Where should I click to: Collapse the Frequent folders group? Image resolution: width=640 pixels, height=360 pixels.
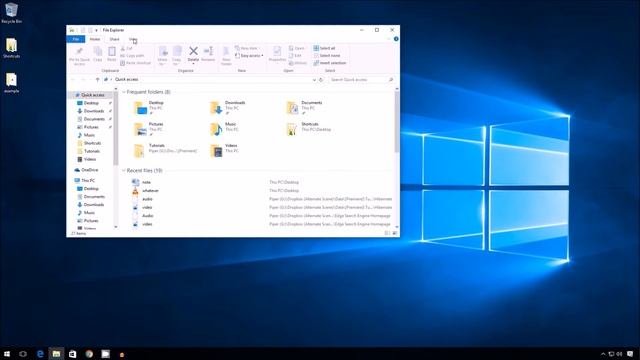click(124, 92)
